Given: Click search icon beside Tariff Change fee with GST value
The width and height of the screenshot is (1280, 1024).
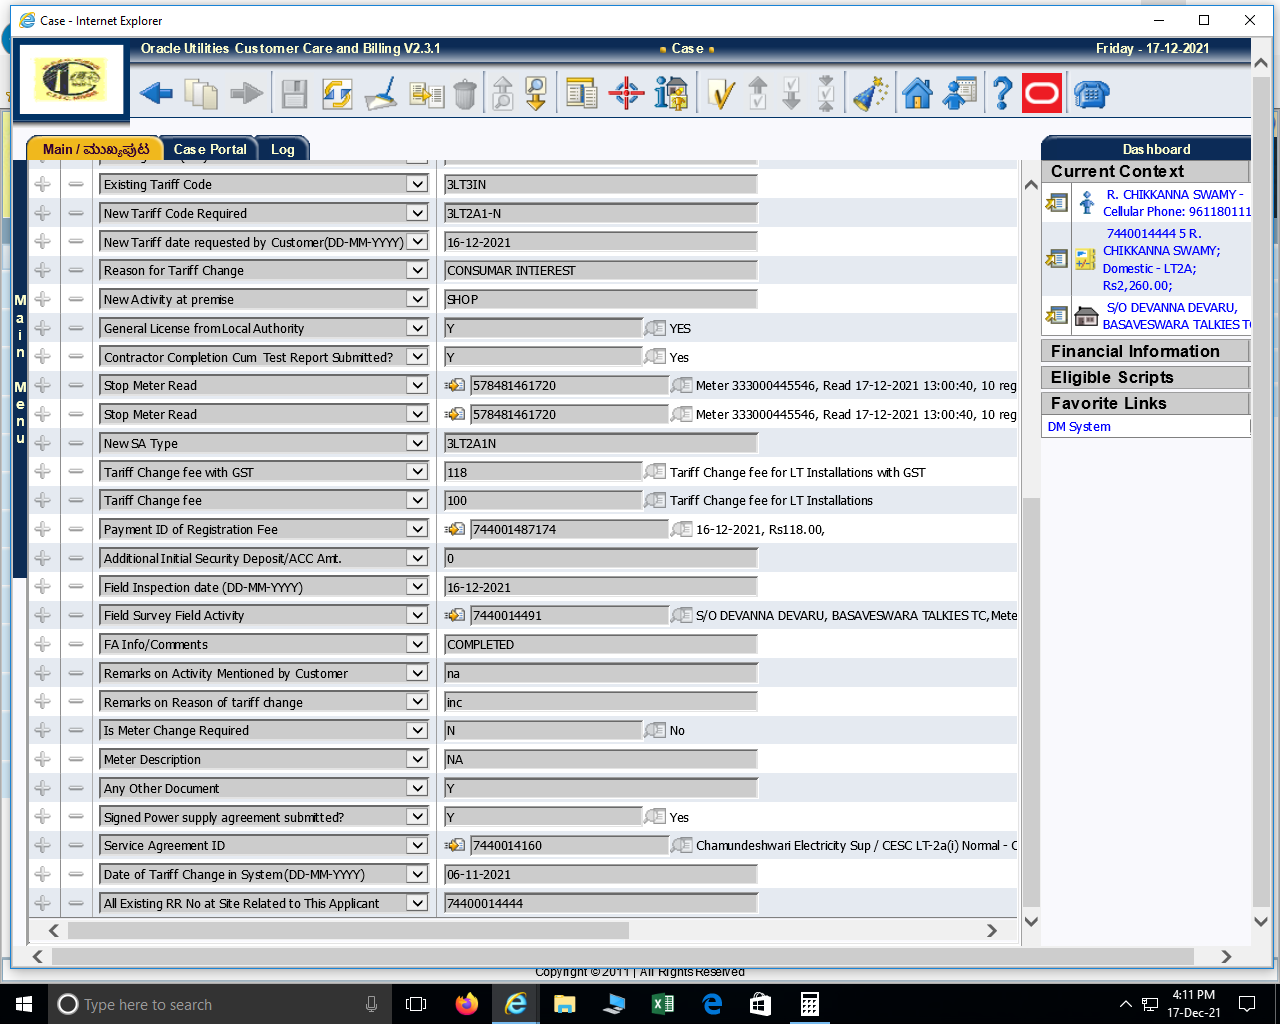Looking at the screenshot, I should (655, 472).
